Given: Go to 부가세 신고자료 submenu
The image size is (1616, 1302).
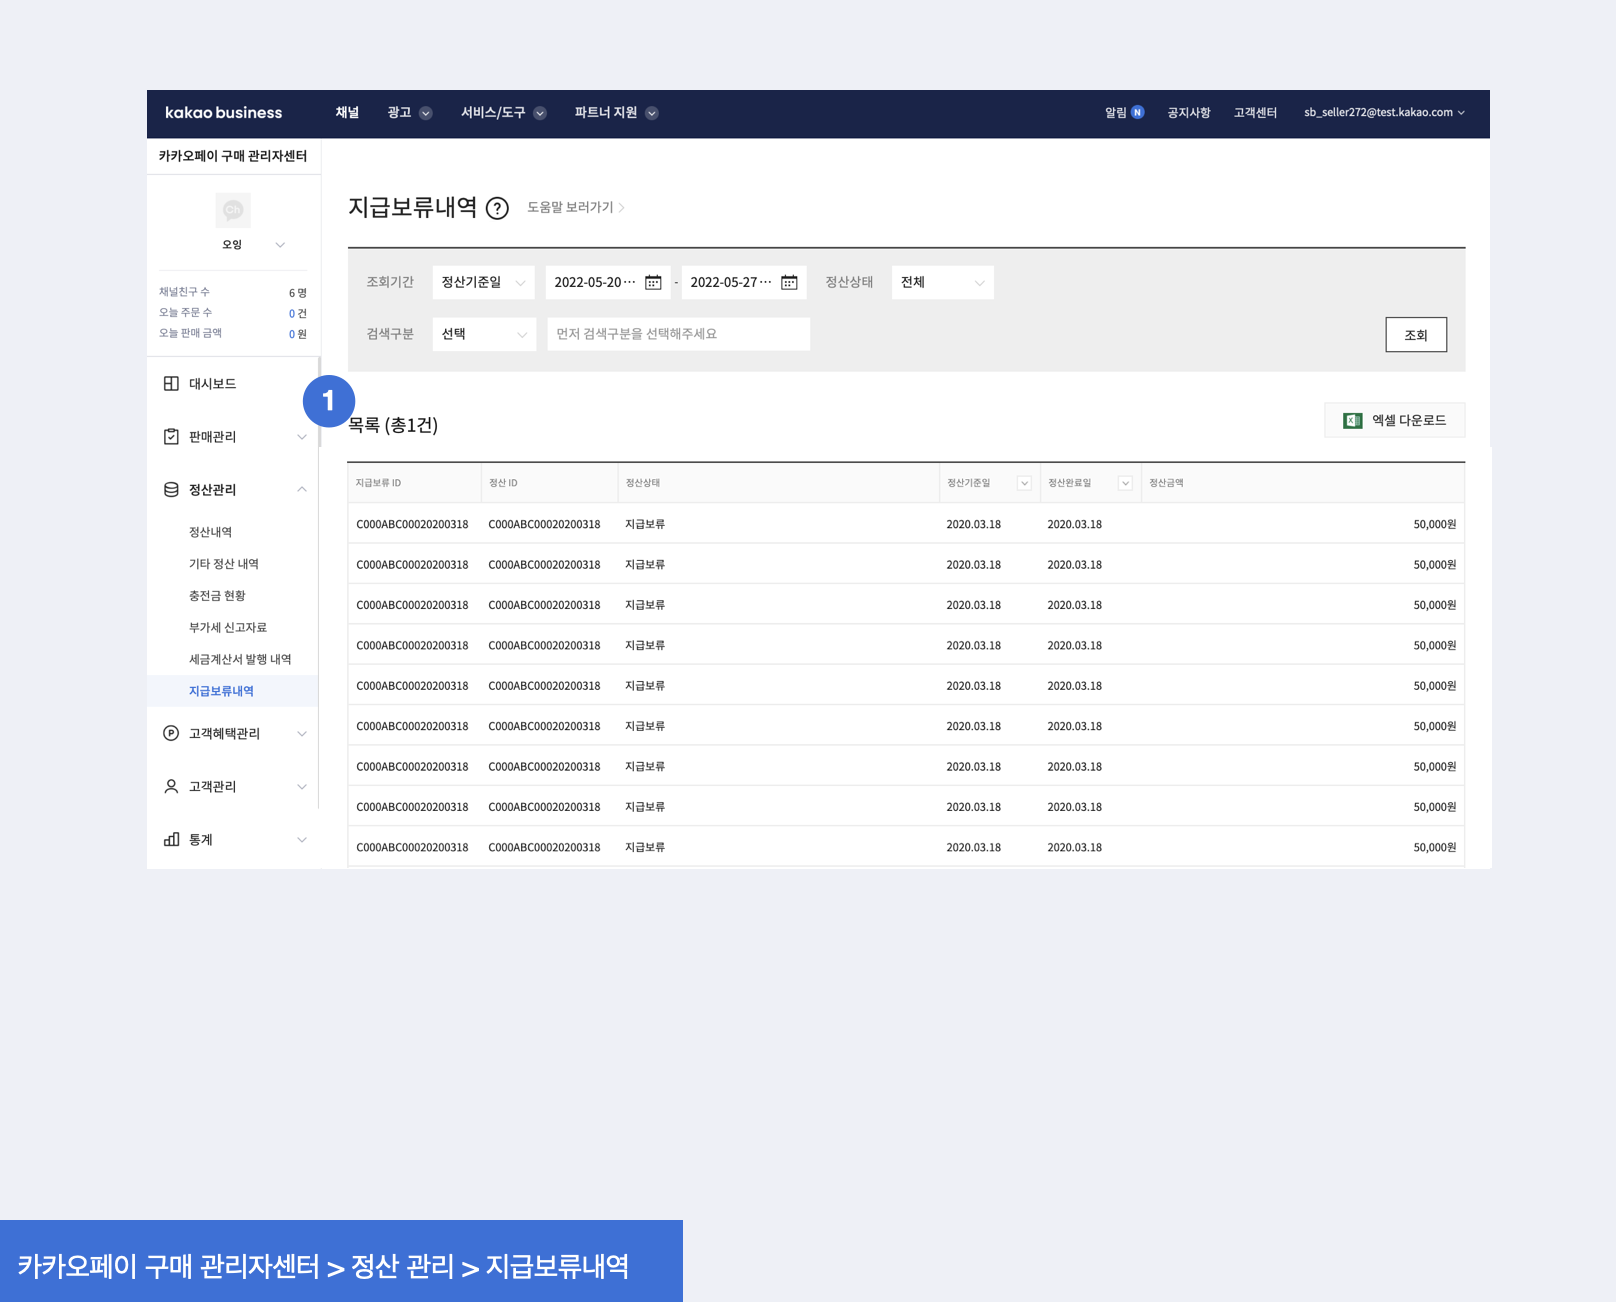Looking at the screenshot, I should [228, 628].
